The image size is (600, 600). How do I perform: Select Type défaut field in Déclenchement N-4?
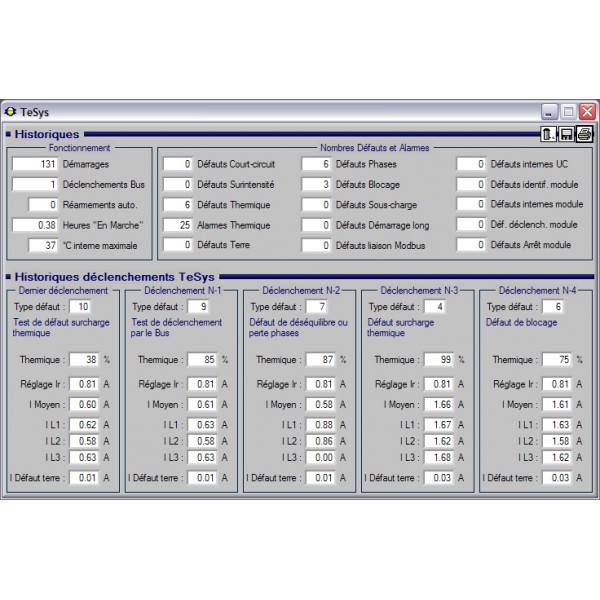click(553, 307)
